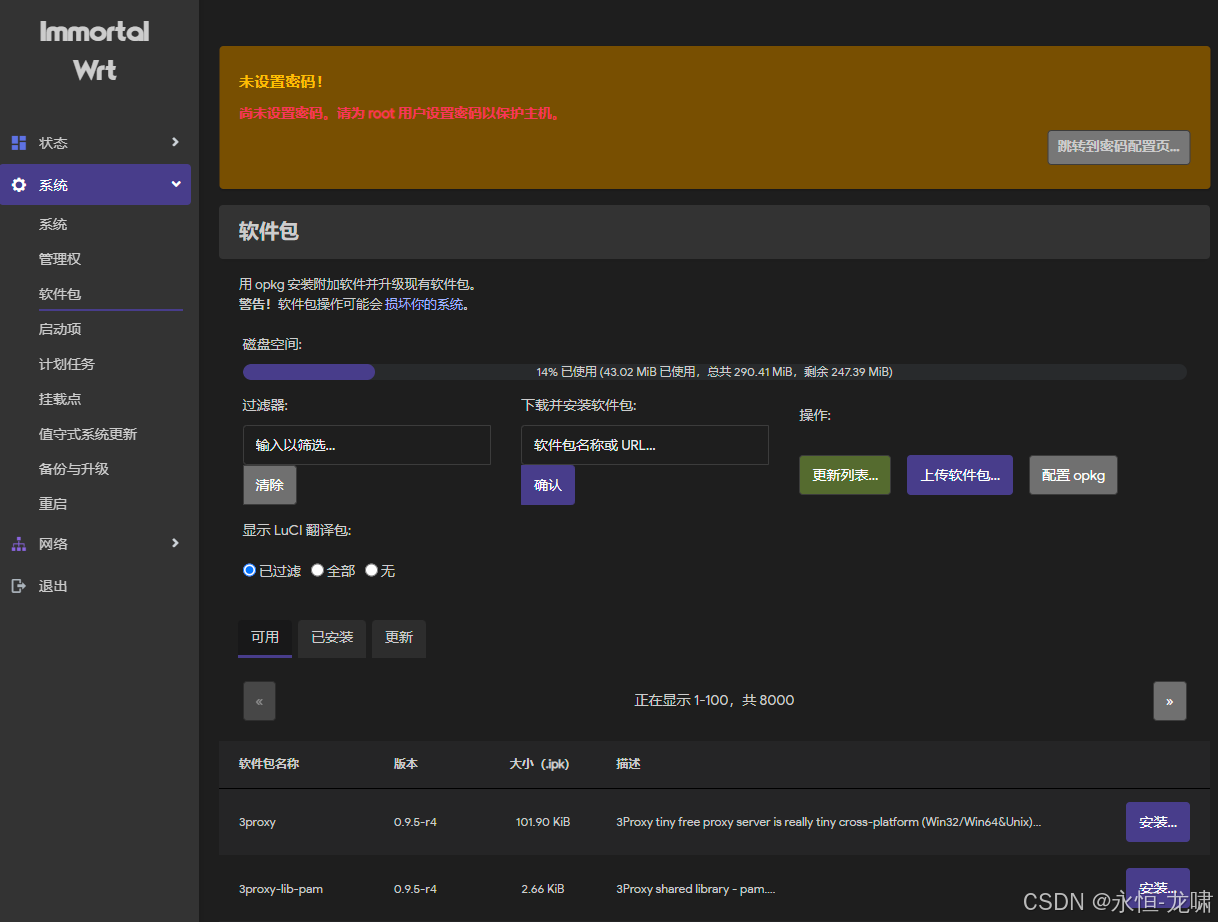Open 软件包 in the sidebar
This screenshot has height=922, width=1218.
click(60, 294)
